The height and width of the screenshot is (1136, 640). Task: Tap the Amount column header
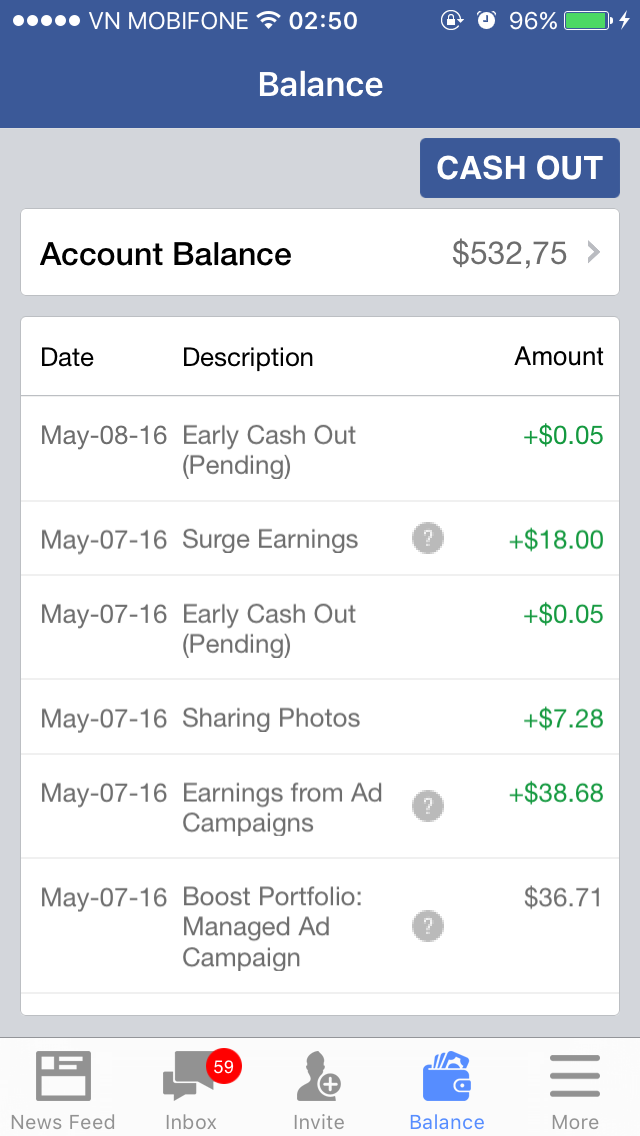tap(559, 357)
